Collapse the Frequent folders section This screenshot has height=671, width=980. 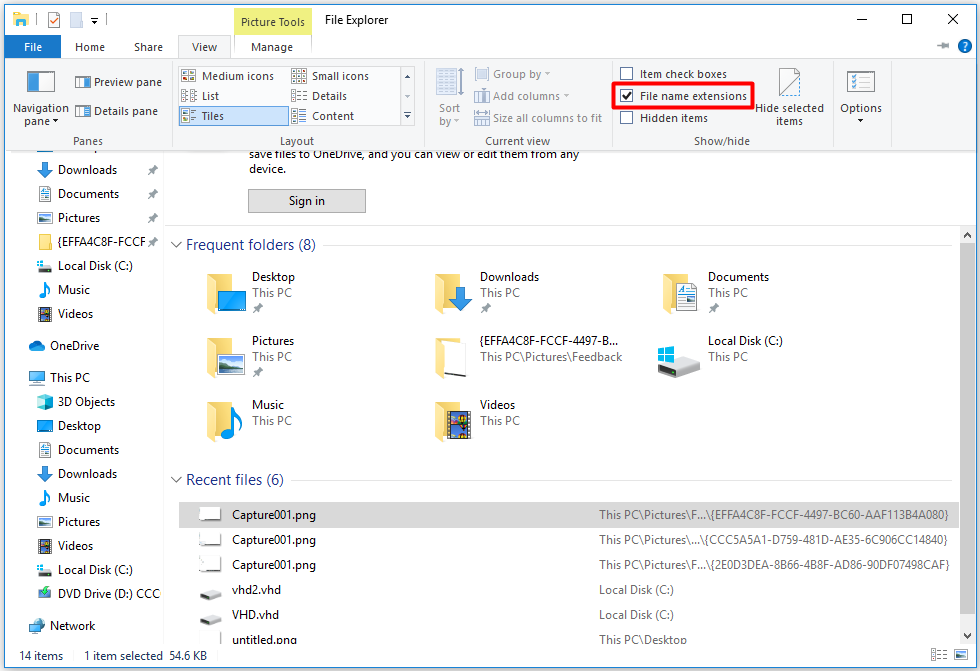click(176, 245)
